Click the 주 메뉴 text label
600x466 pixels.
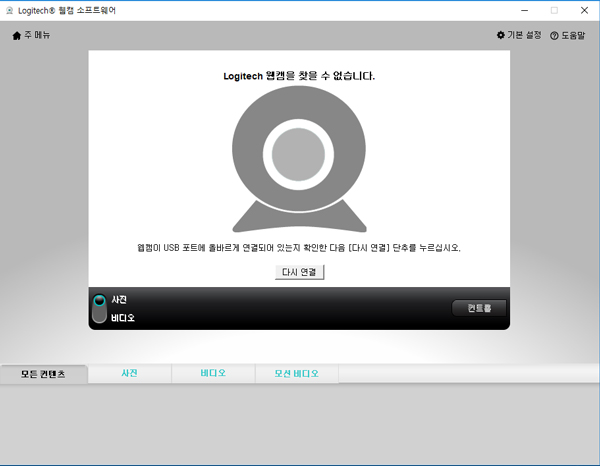37,35
